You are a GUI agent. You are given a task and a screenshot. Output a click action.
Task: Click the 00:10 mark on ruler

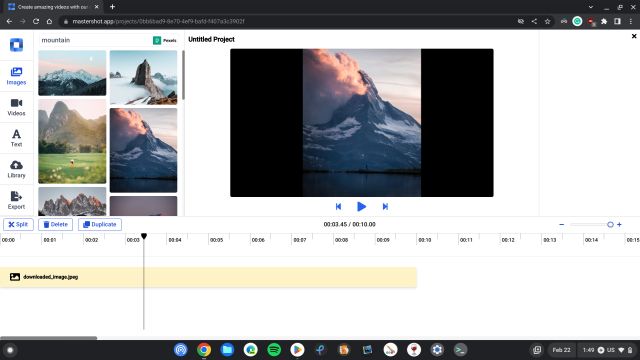pyautogui.click(x=424, y=240)
